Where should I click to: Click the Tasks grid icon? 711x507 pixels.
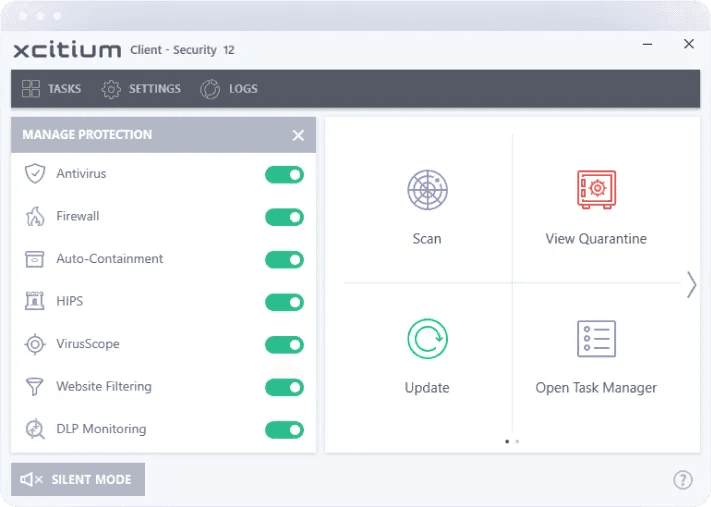[x=31, y=88]
